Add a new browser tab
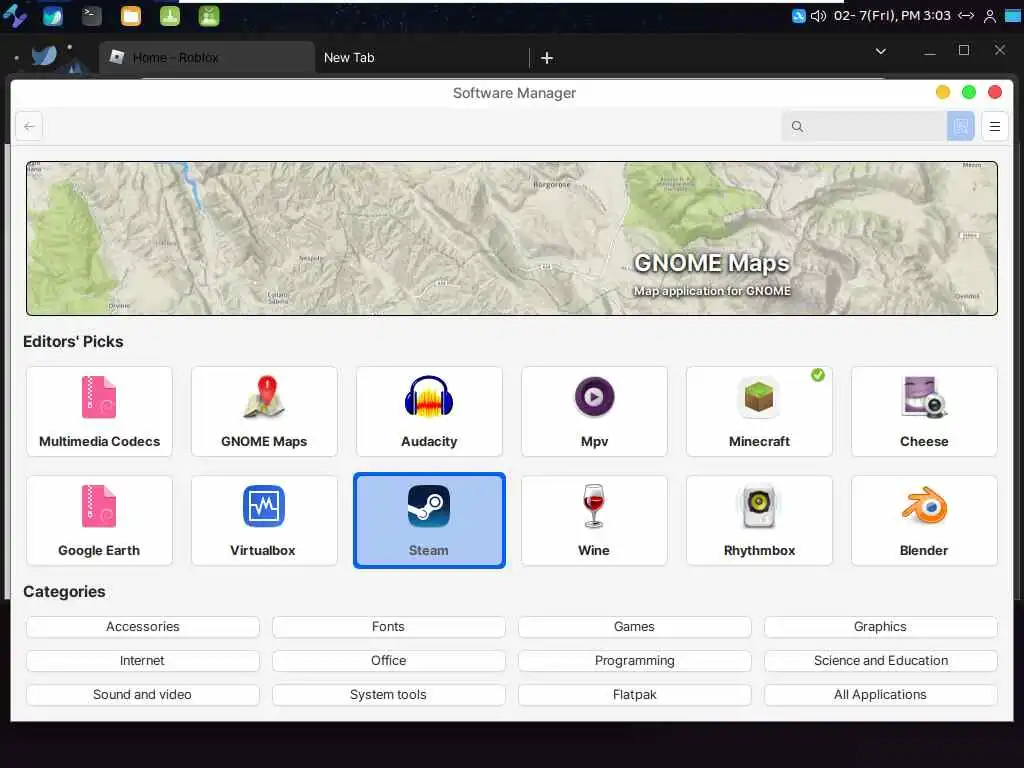 point(547,58)
